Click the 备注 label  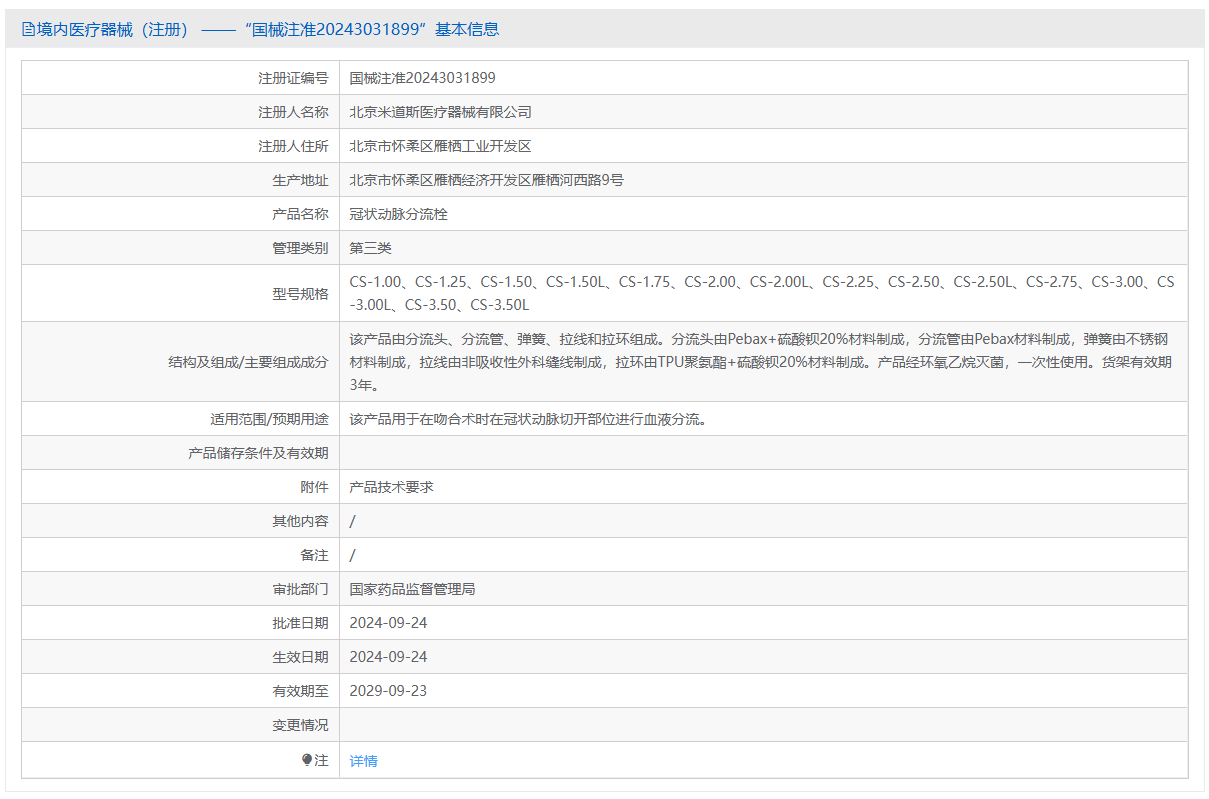(314, 555)
